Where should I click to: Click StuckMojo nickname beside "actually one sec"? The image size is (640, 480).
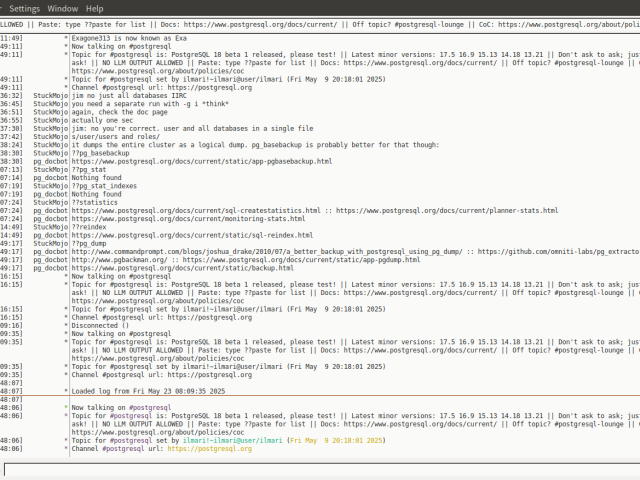[x=51, y=120]
